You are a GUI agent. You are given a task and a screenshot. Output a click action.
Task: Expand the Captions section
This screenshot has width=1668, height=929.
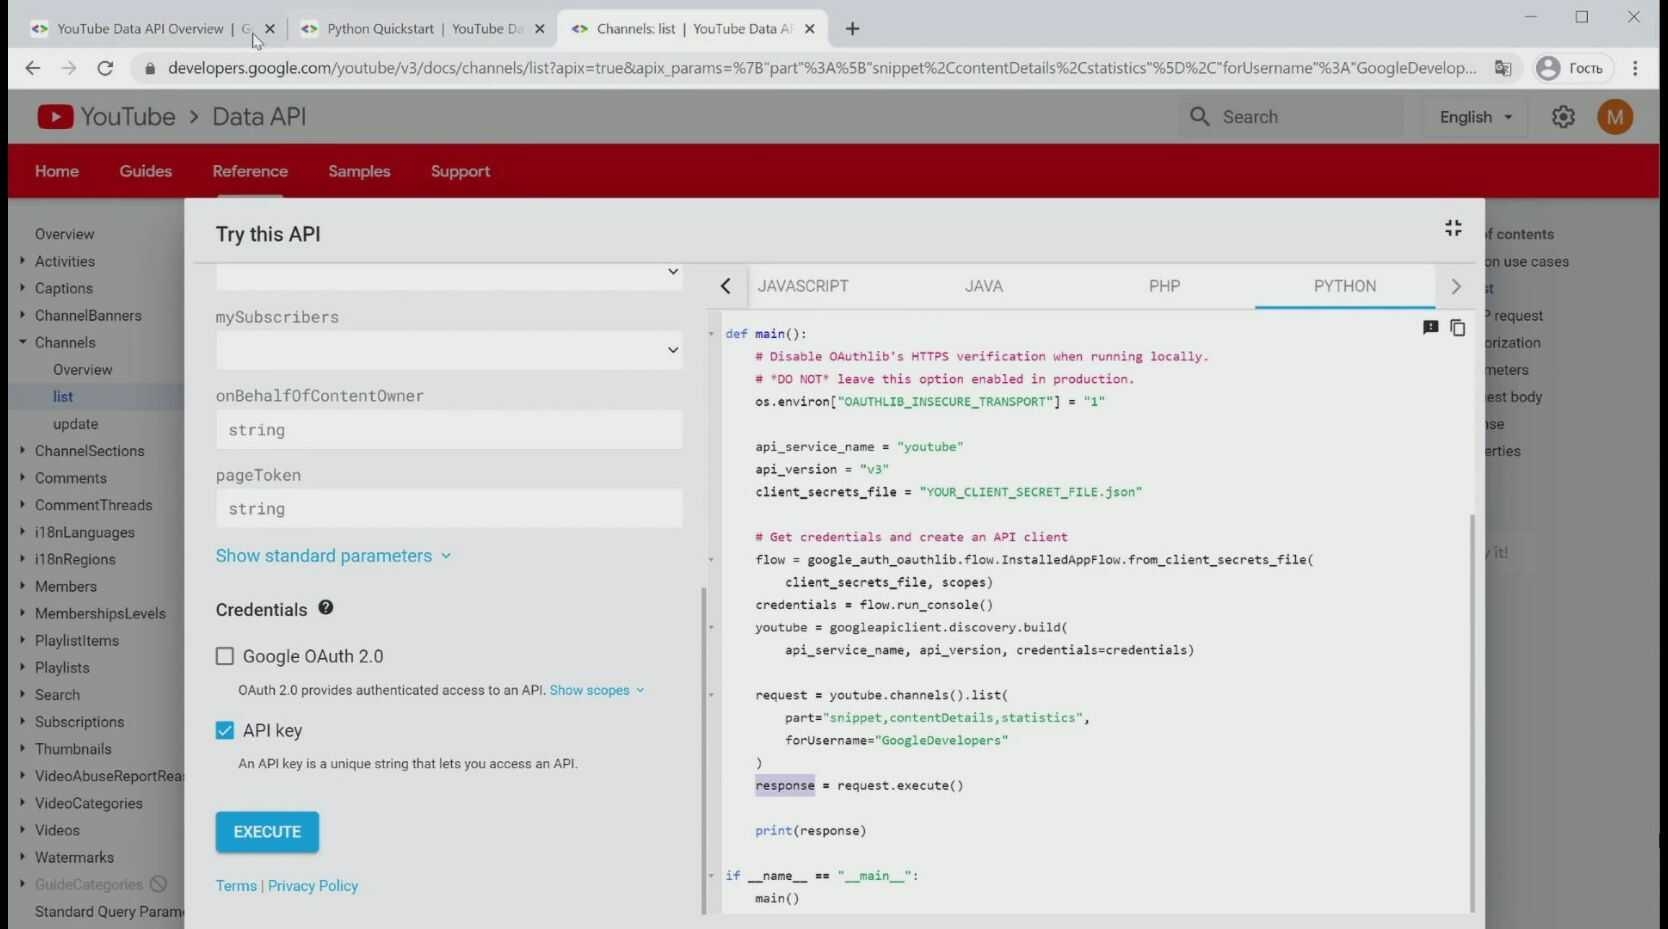click(22, 288)
